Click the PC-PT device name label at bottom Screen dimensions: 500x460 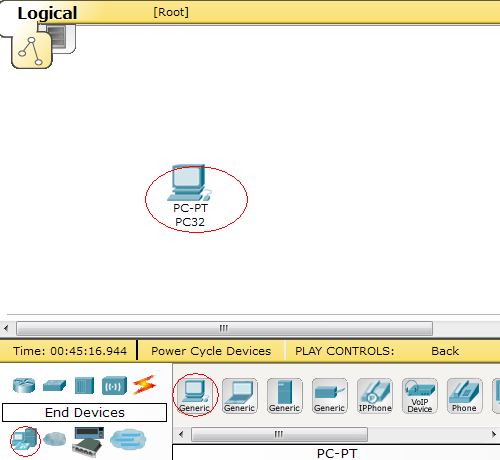click(x=337, y=453)
